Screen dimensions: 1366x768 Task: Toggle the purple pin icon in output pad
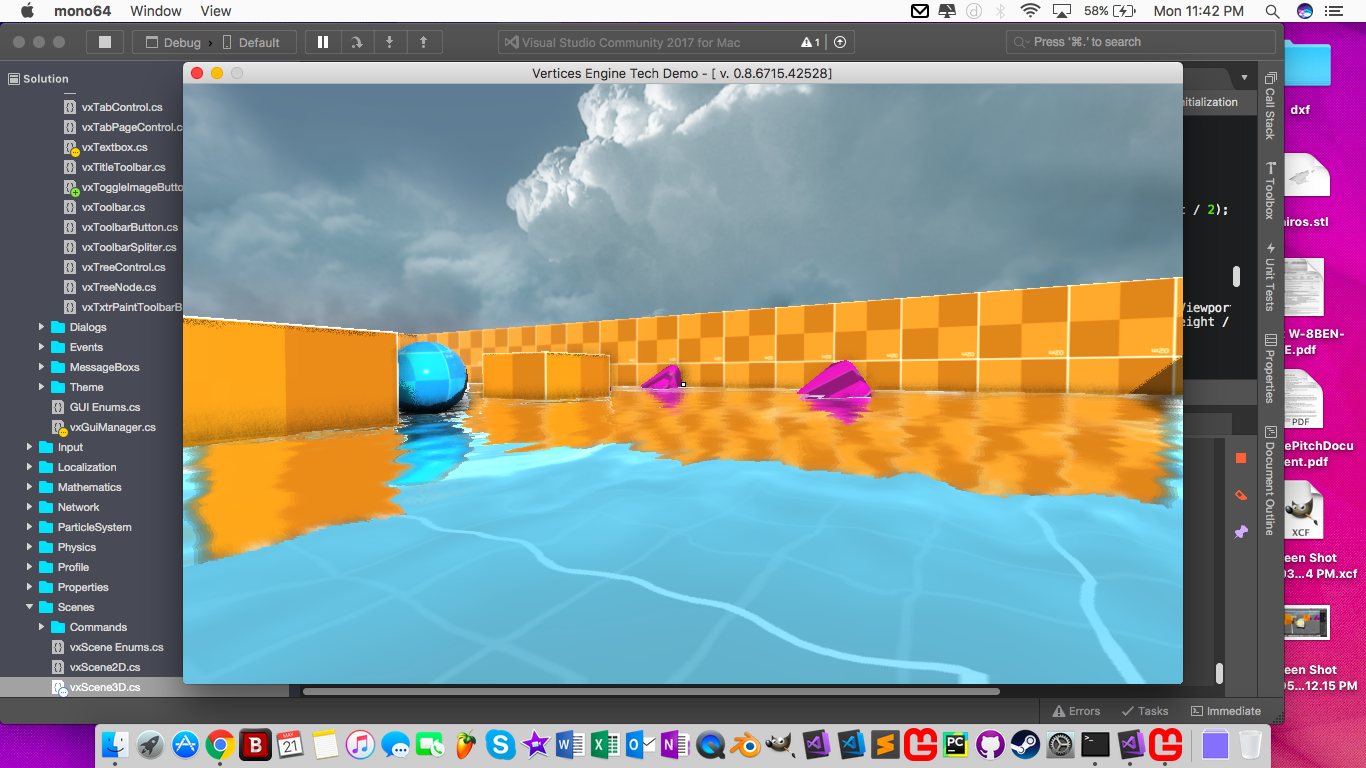1241,532
